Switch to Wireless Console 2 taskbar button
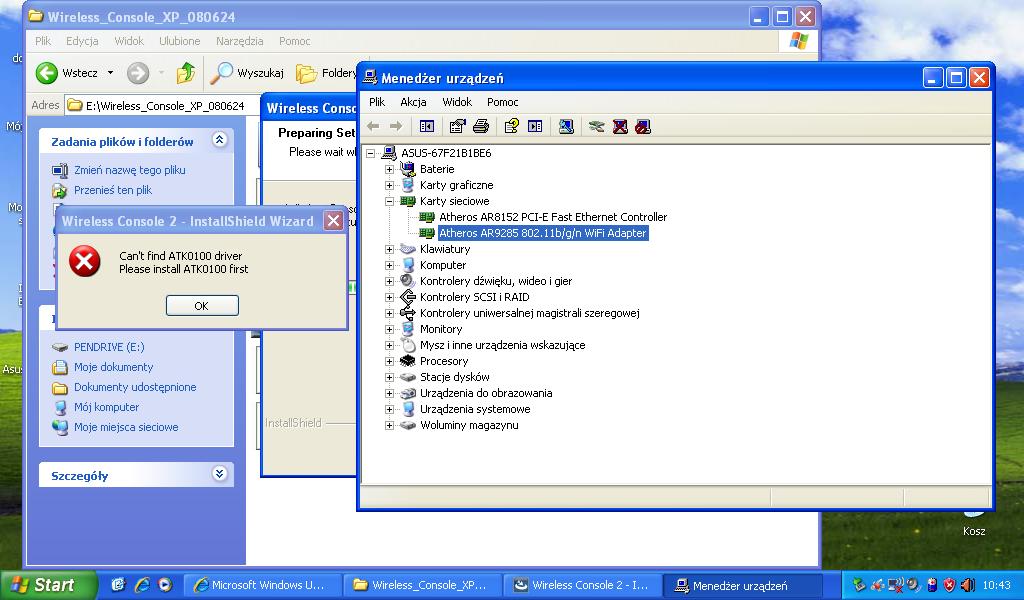This screenshot has width=1024, height=600. point(583,586)
